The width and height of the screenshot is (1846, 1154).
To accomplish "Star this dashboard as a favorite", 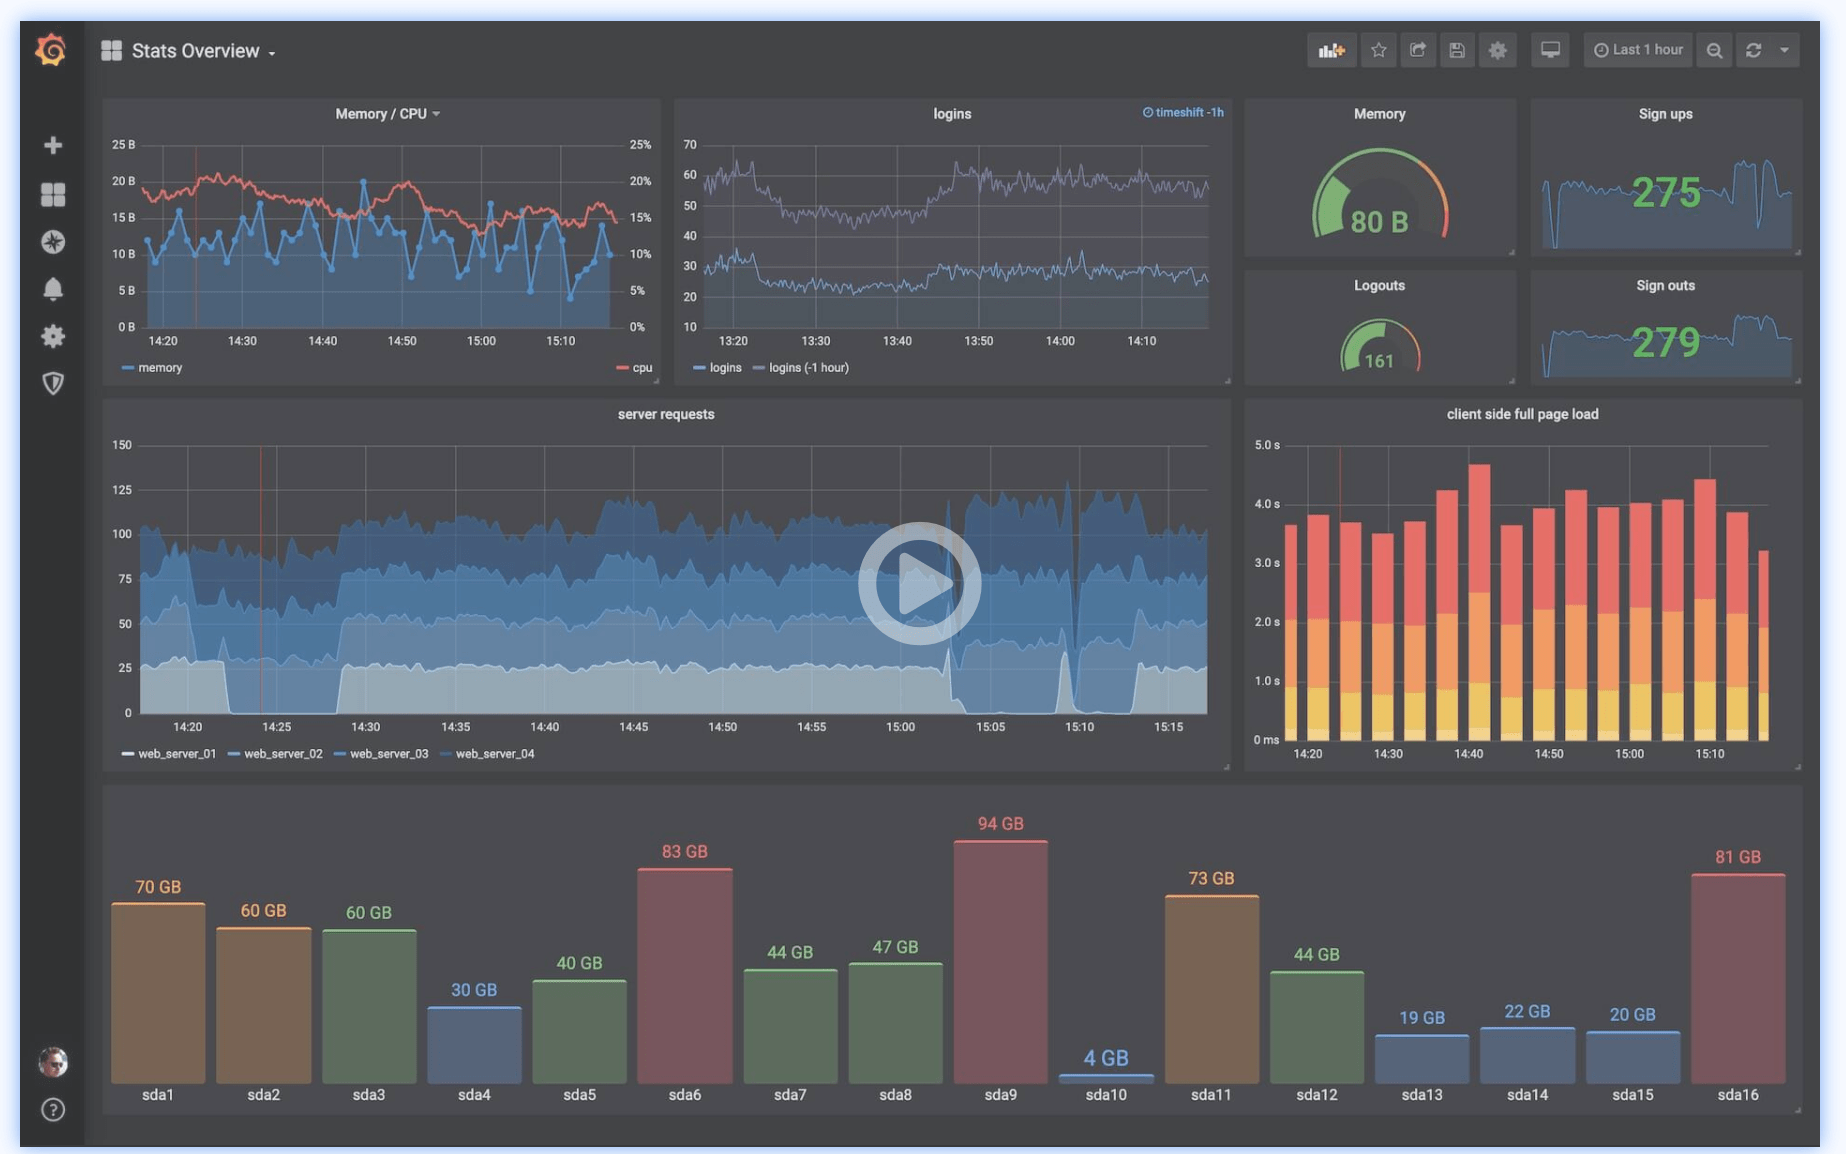I will 1378,49.
